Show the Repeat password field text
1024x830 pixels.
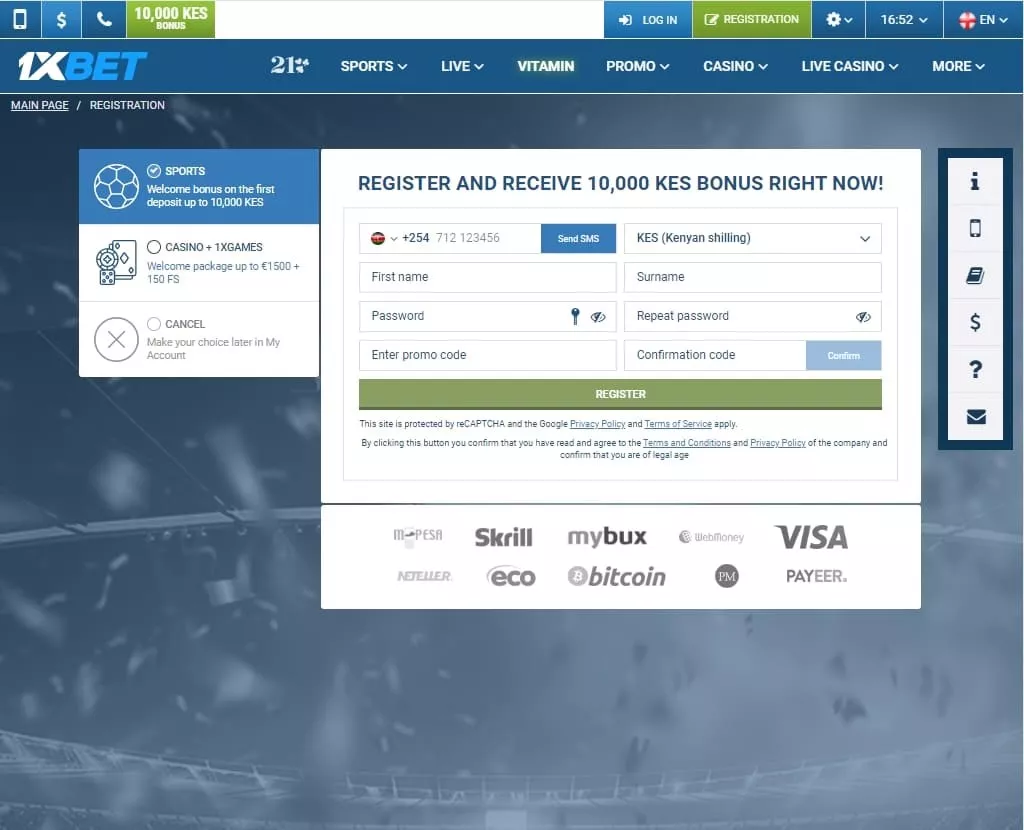tap(863, 317)
